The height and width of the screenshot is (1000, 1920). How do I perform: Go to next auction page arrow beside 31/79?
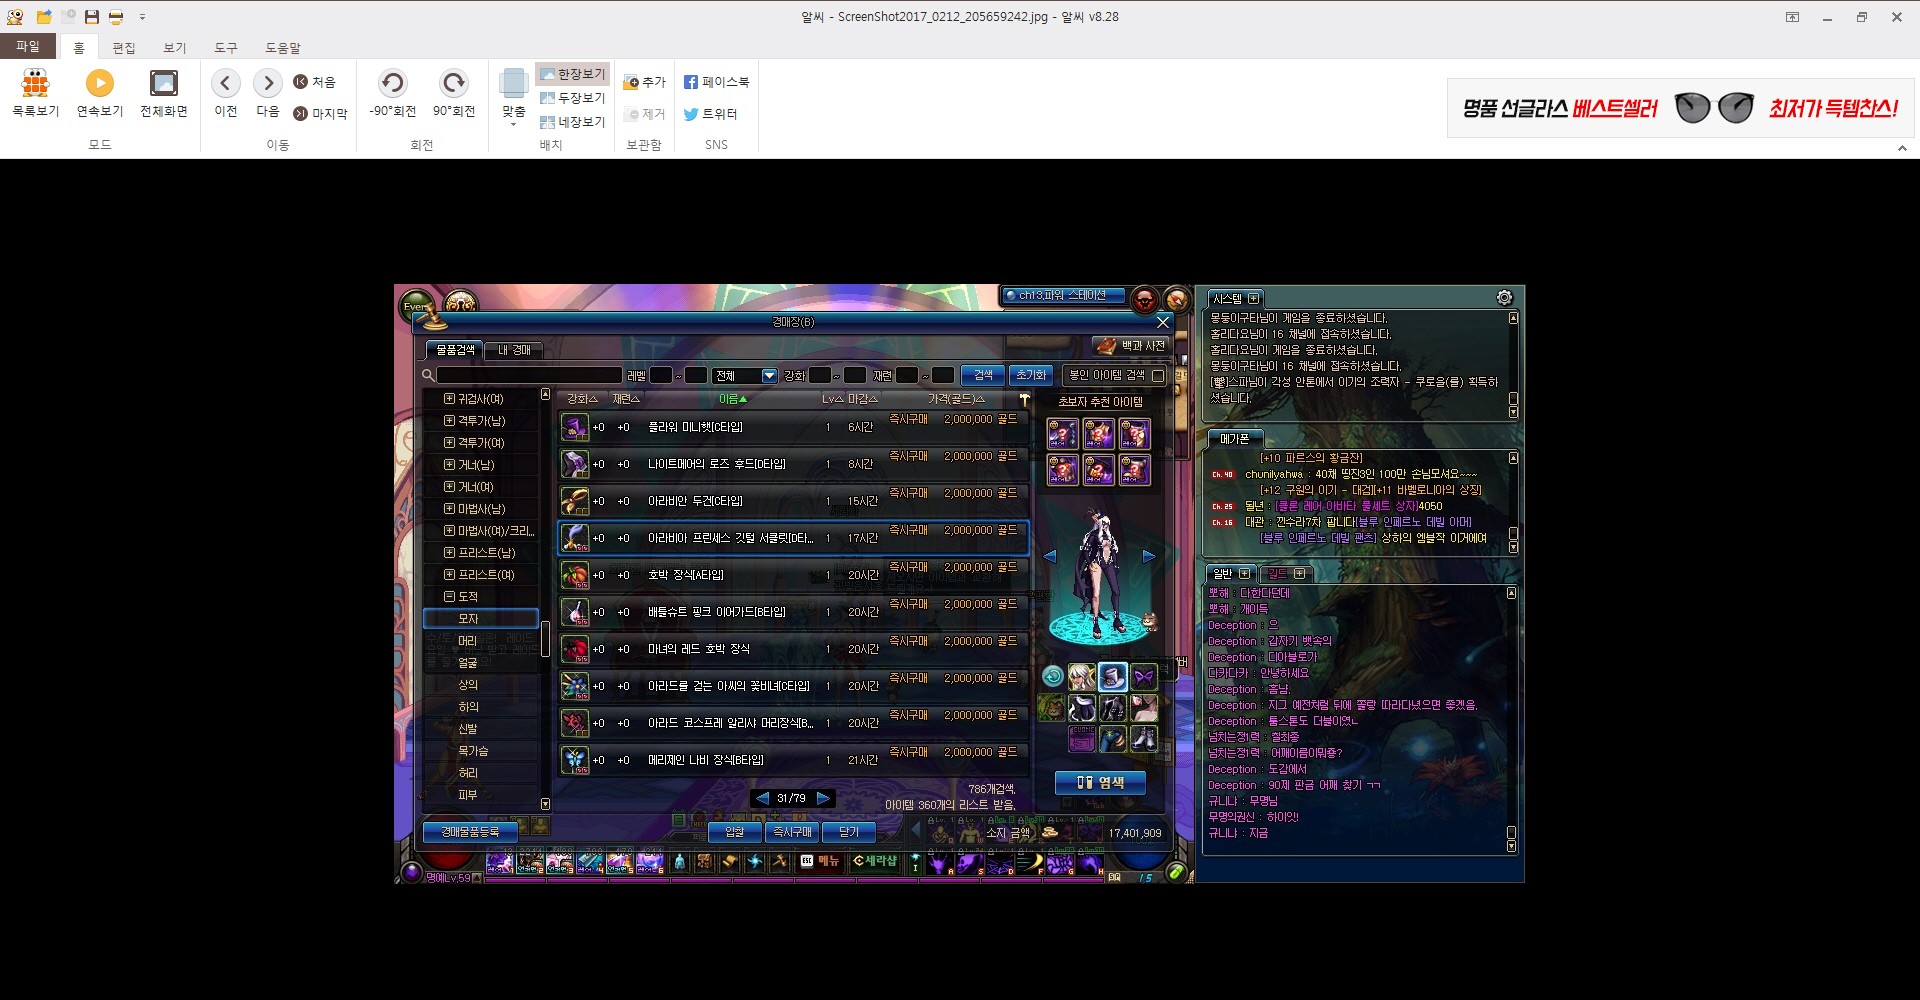click(823, 798)
